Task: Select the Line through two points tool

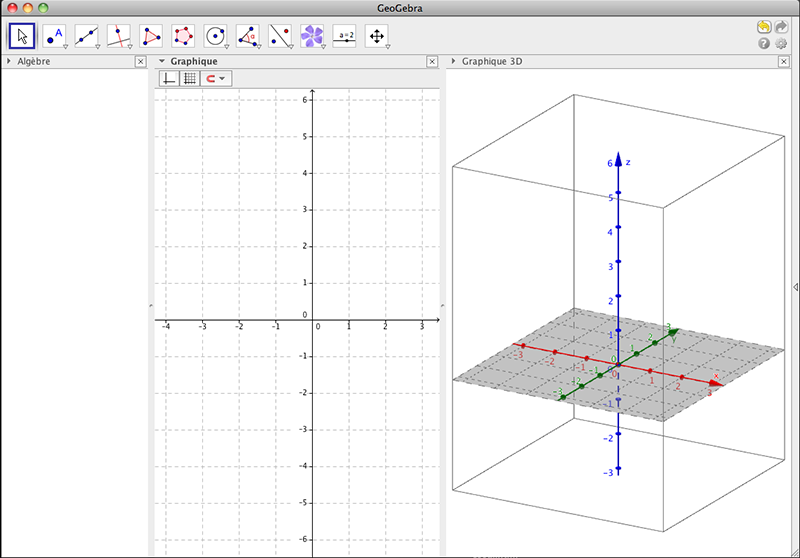Action: pos(86,36)
